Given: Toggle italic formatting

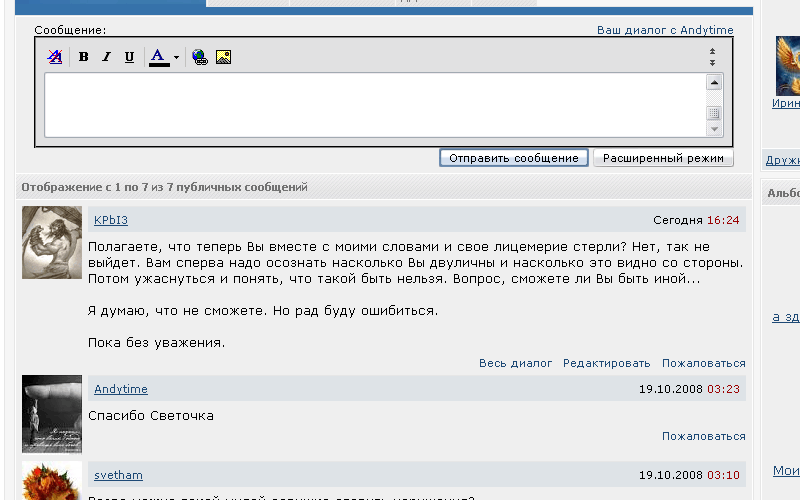Looking at the screenshot, I should (x=106, y=57).
